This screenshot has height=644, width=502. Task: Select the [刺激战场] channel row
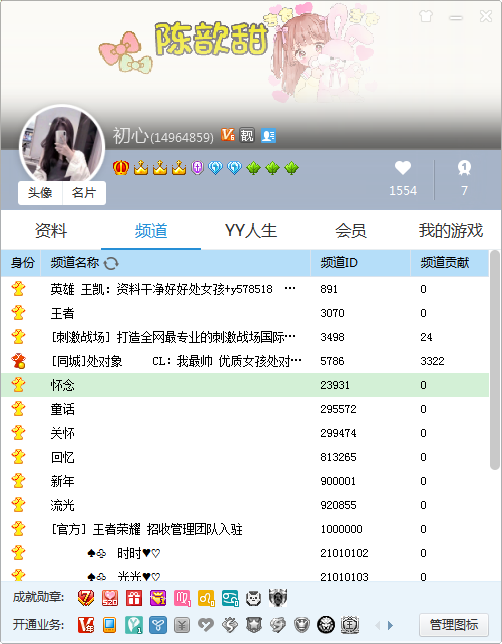(245, 337)
